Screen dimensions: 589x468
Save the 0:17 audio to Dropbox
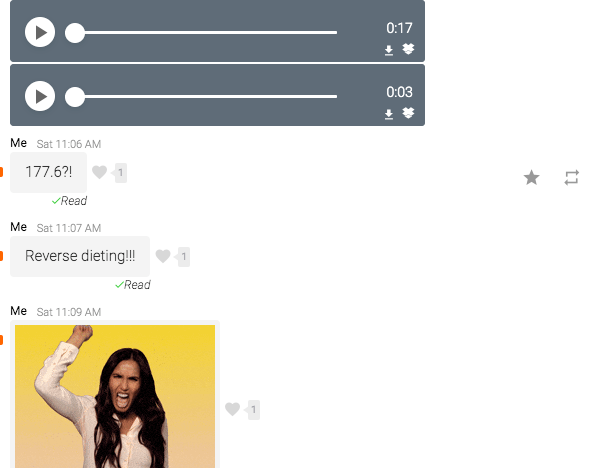(408, 49)
